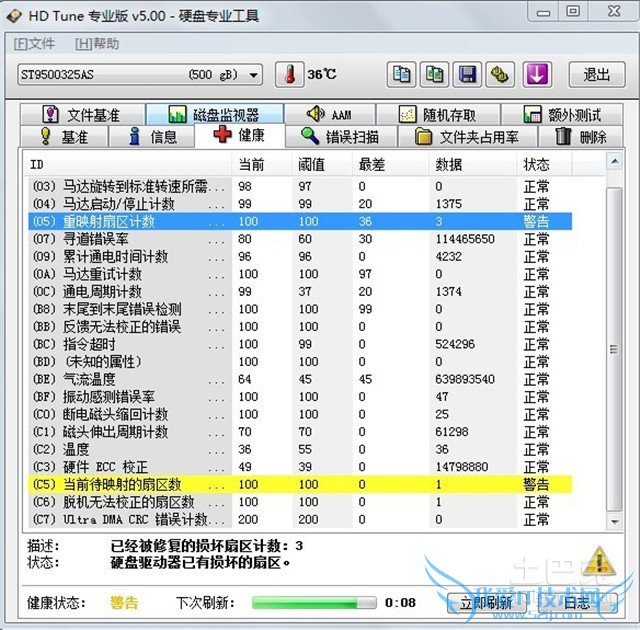
Task: Select the (C3) 硬件 ECC 校正 row
Action: point(300,467)
